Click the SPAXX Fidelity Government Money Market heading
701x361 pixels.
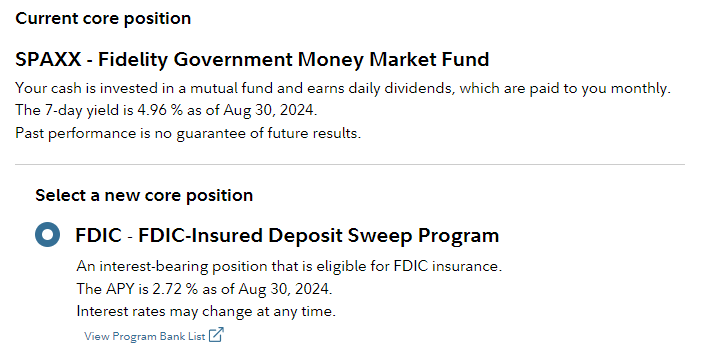(x=252, y=59)
